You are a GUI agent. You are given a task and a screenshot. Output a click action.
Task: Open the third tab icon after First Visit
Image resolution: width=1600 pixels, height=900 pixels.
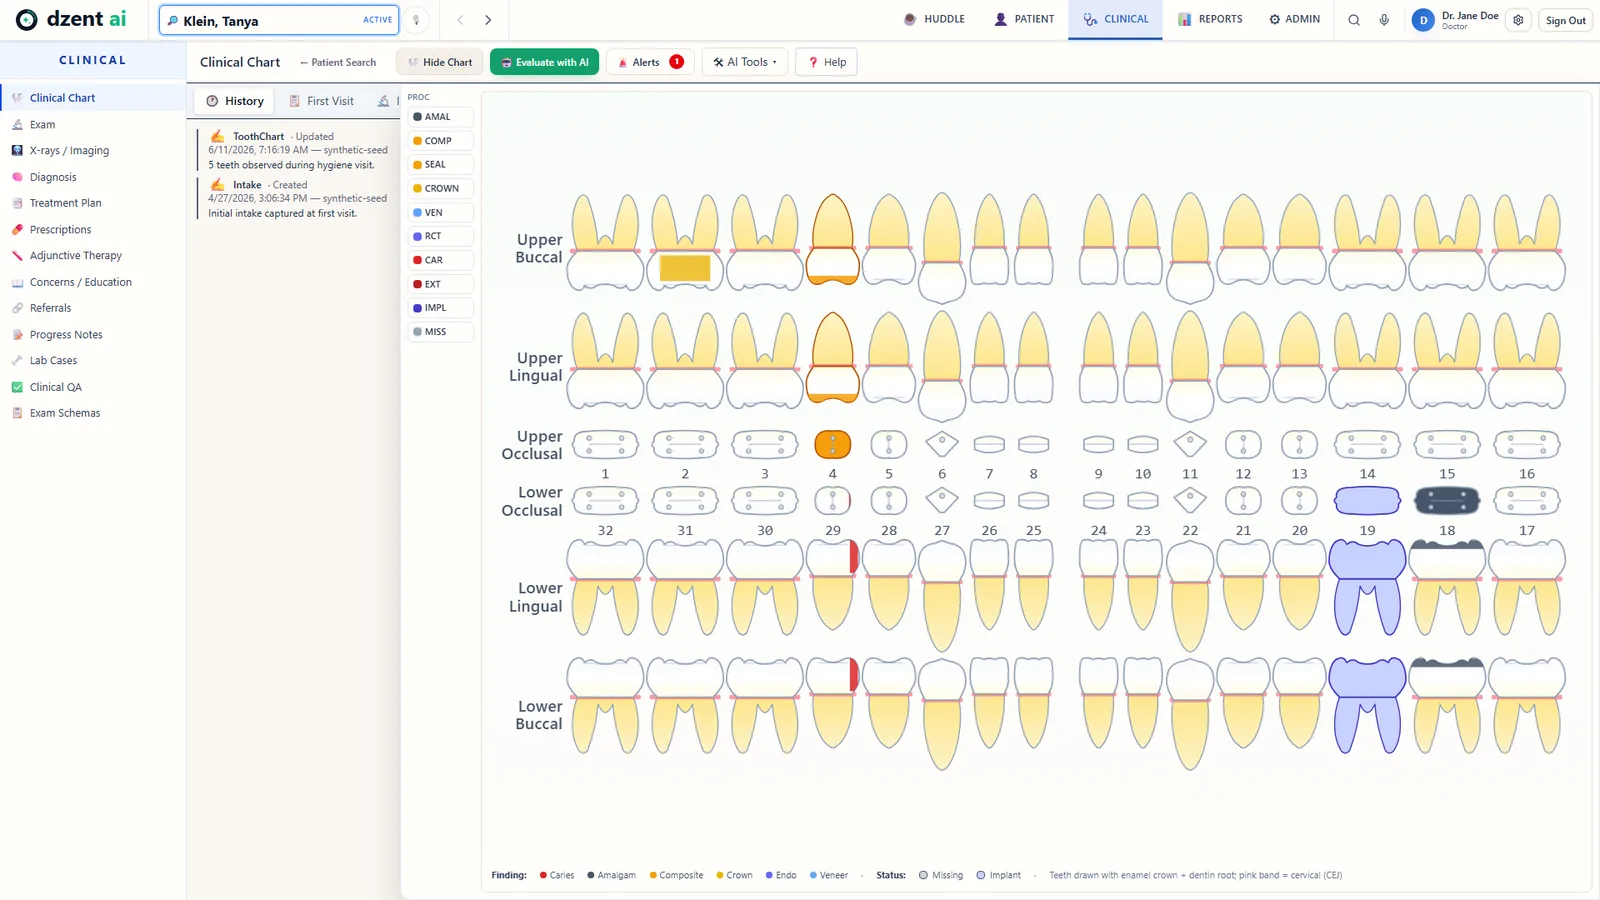[x=384, y=101]
